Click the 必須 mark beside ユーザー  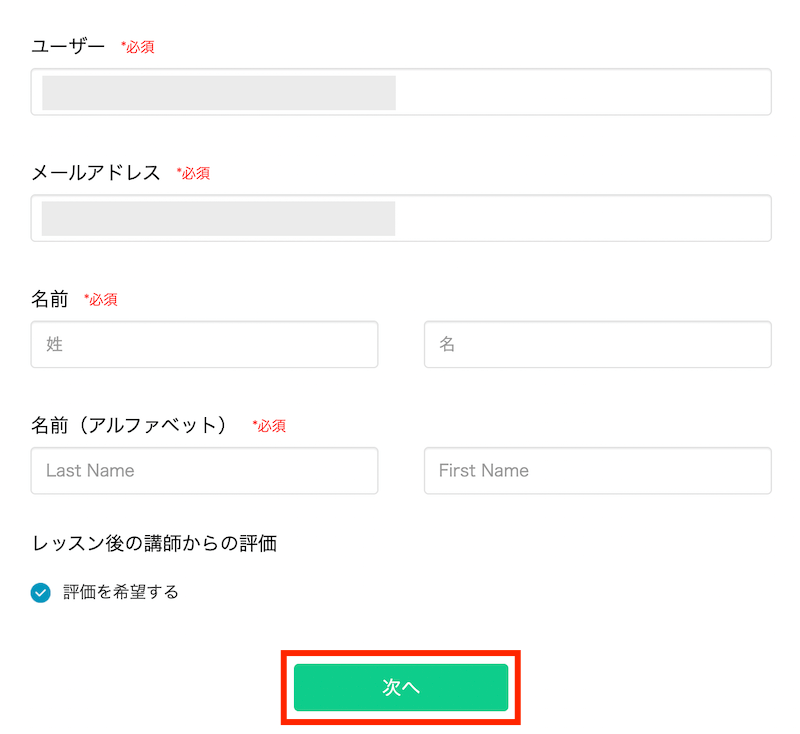click(x=138, y=47)
